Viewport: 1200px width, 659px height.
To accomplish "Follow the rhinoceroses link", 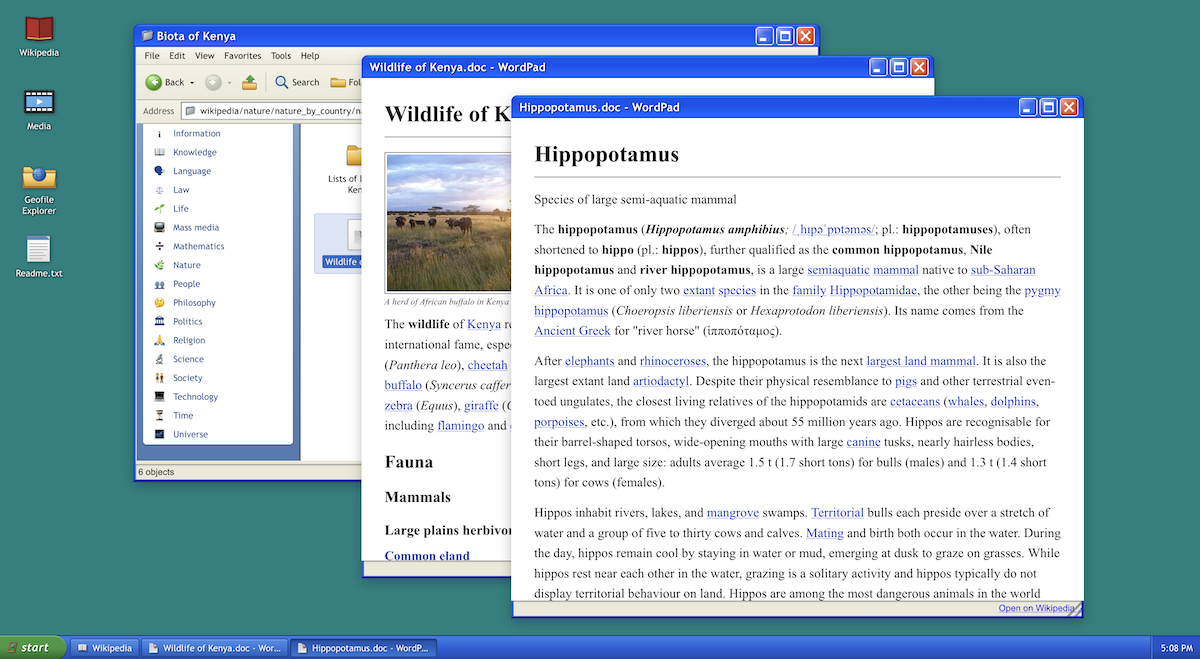I will (672, 361).
